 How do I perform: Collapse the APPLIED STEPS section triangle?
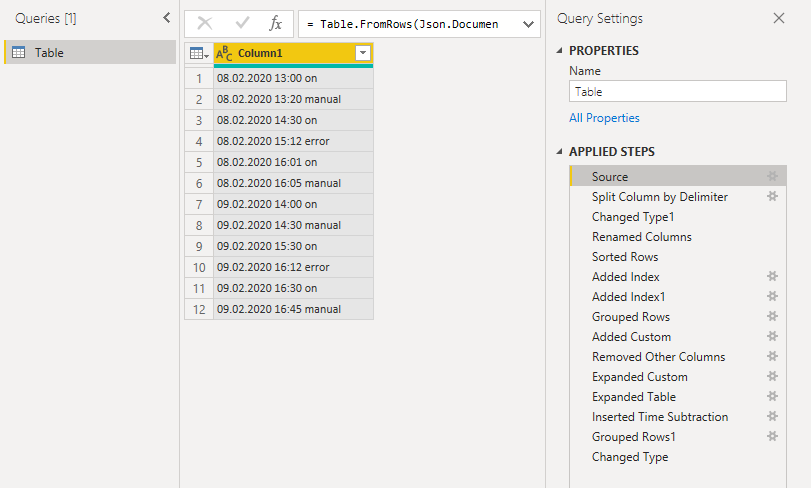559,151
